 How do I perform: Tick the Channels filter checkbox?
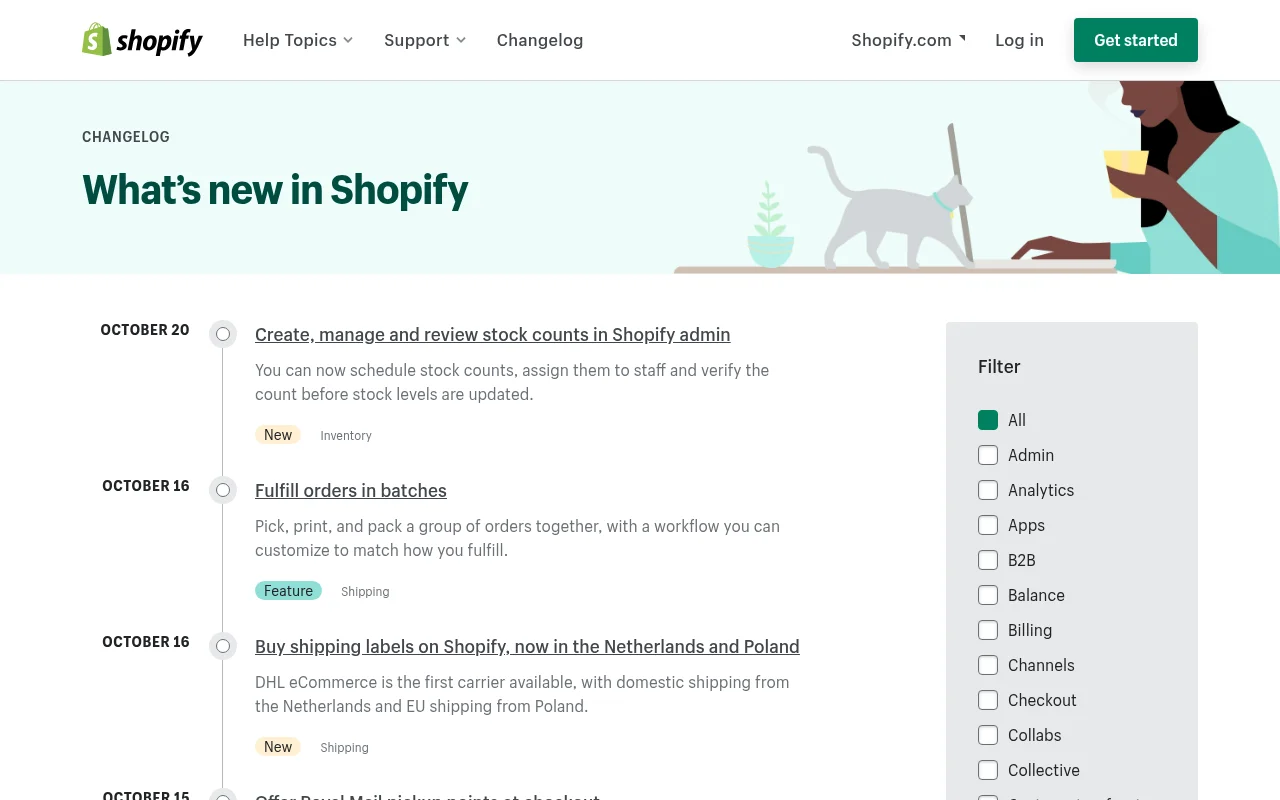pyautogui.click(x=988, y=665)
